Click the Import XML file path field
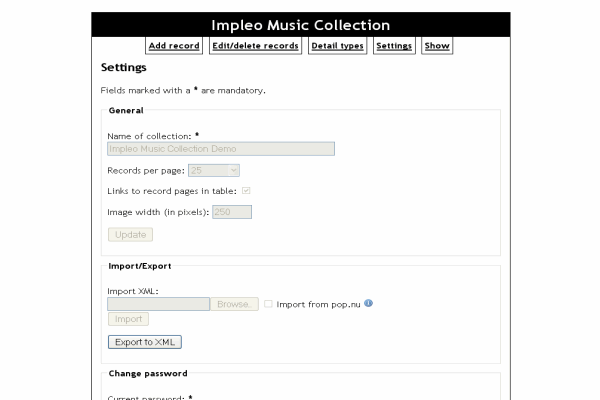 coord(158,304)
